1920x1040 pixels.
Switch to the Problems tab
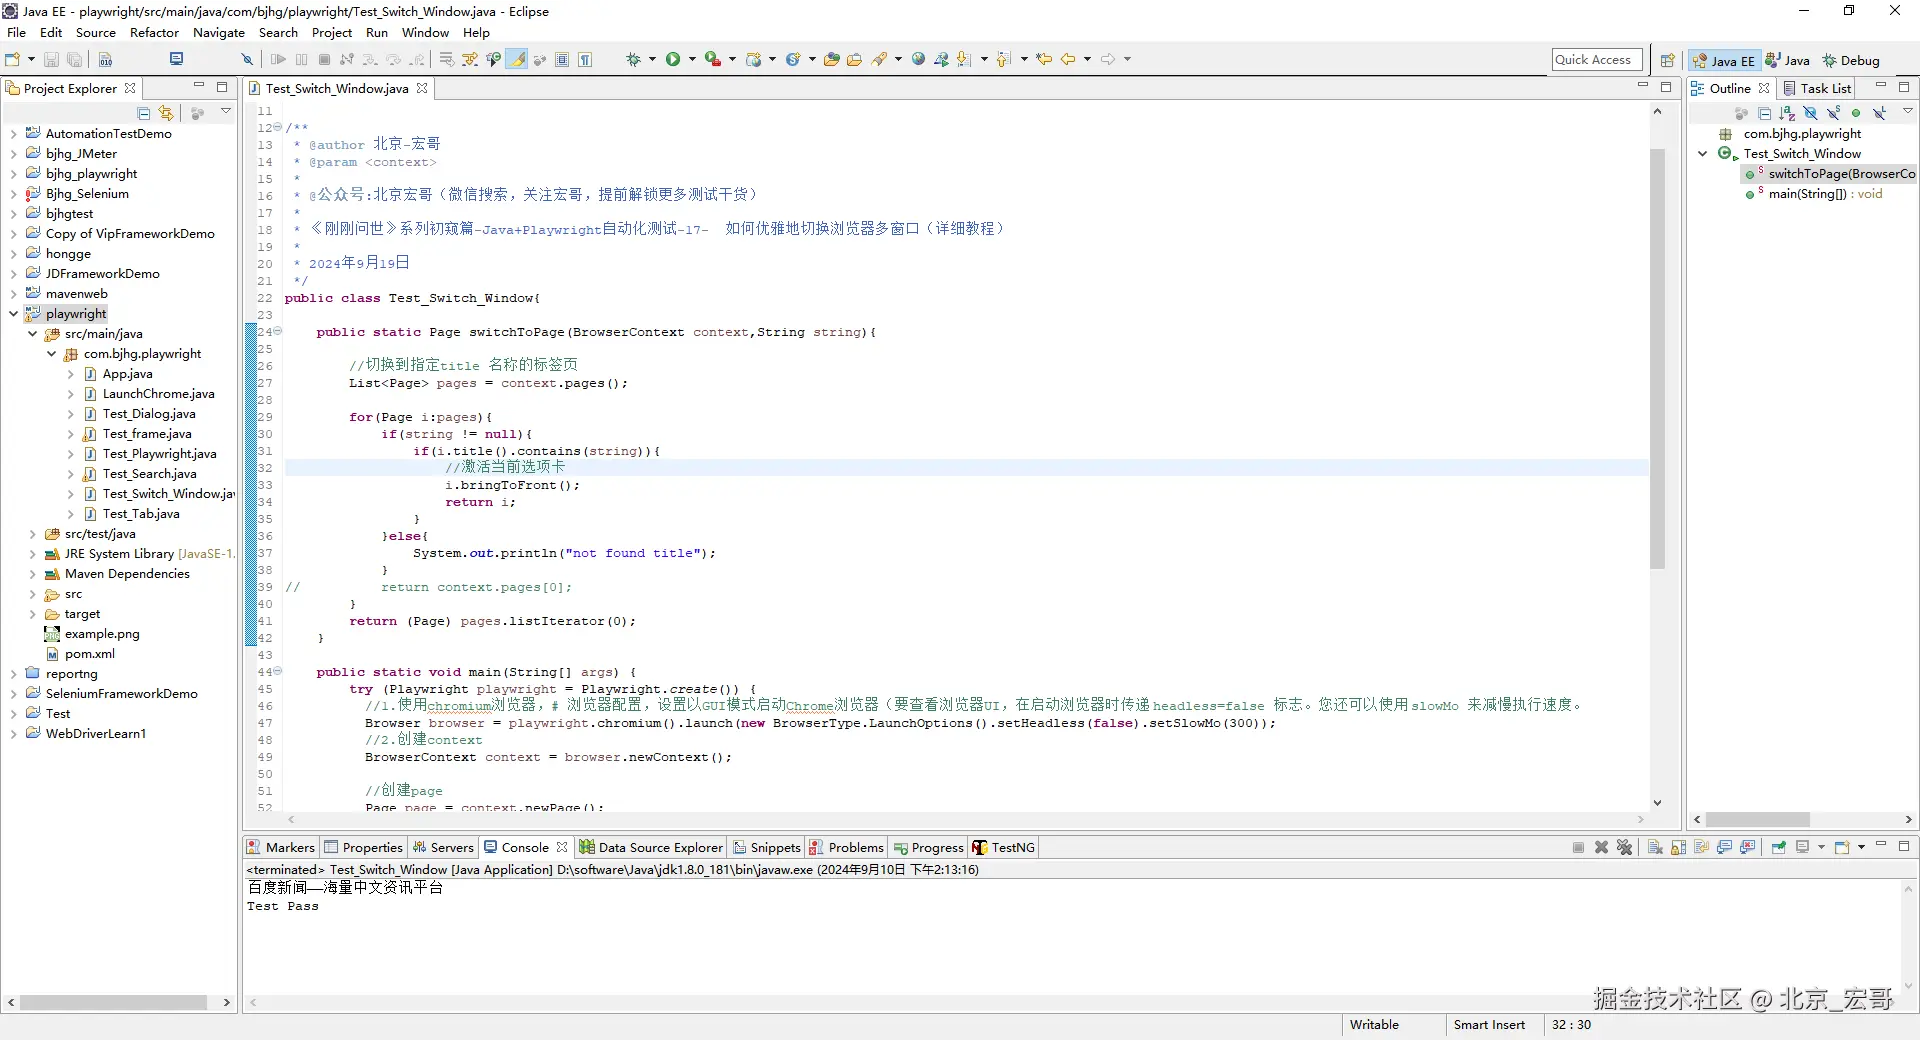(x=847, y=848)
